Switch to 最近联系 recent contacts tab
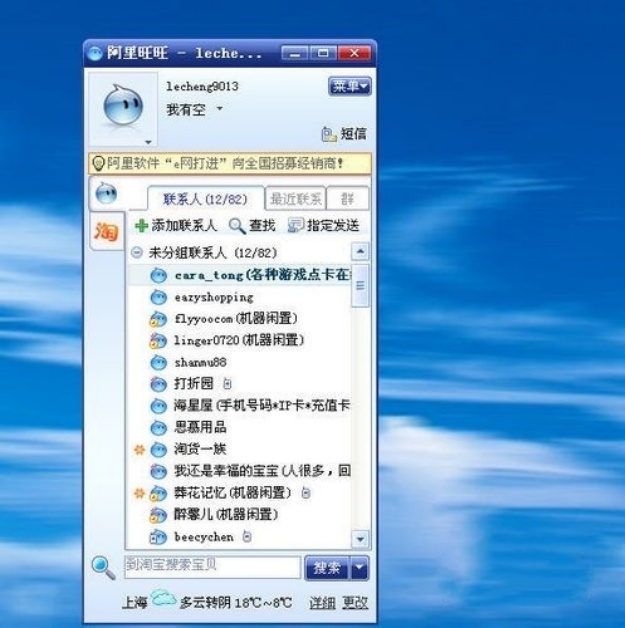 (296, 199)
